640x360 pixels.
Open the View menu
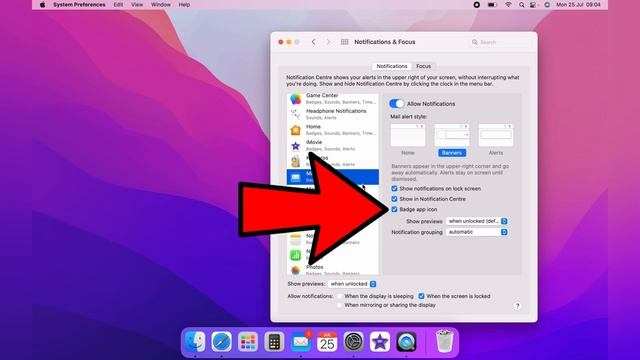[x=137, y=5]
